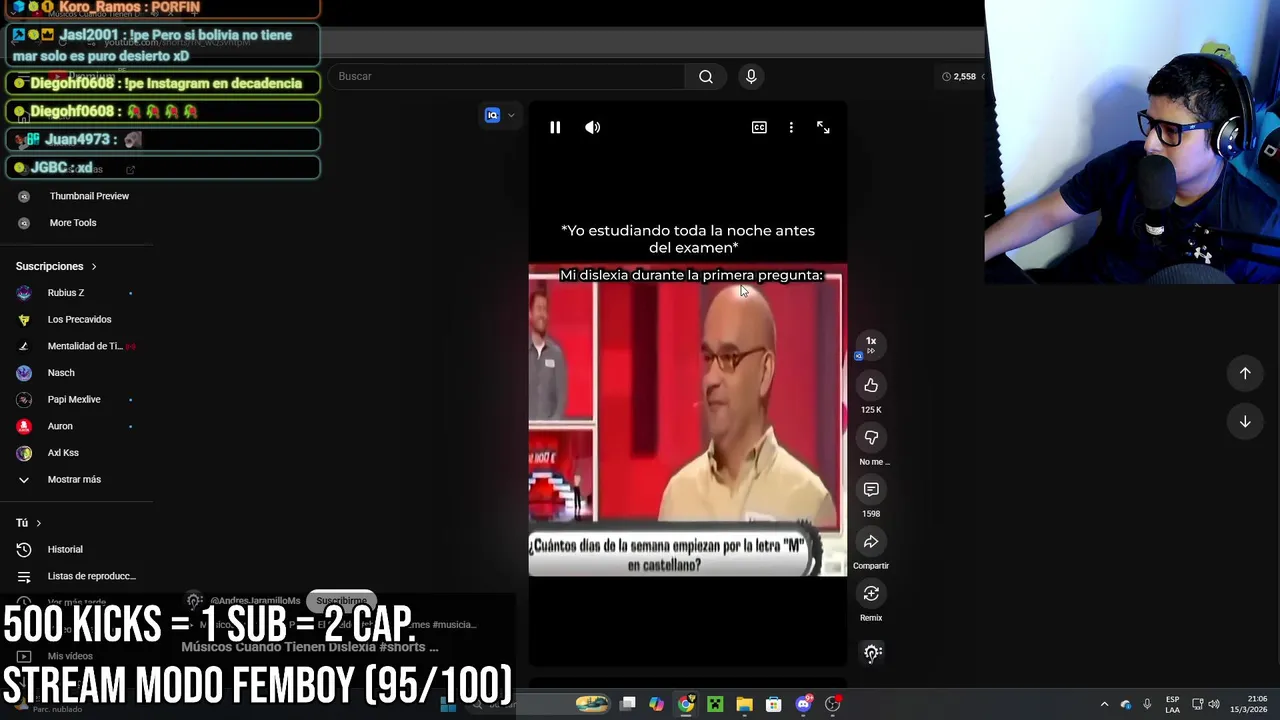Viewport: 1280px width, 720px height.
Task: Open File Explorer from the taskbar
Action: click(744, 704)
